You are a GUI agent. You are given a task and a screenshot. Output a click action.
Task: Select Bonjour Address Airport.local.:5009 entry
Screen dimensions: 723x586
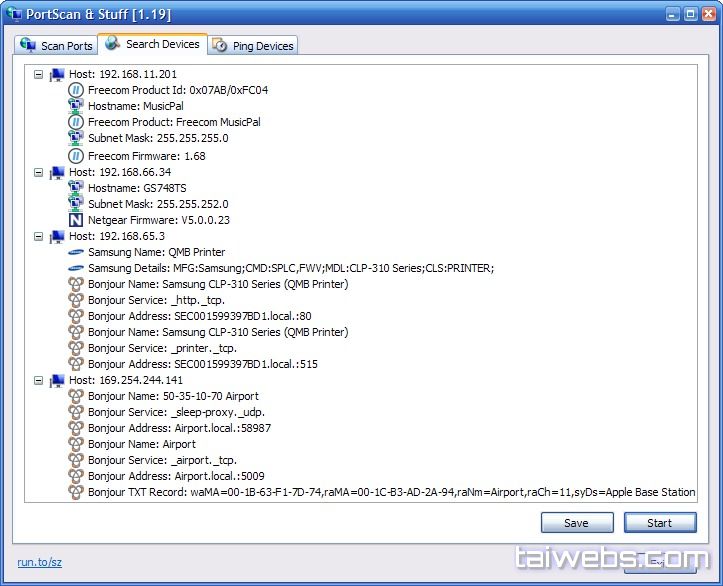pos(176,476)
